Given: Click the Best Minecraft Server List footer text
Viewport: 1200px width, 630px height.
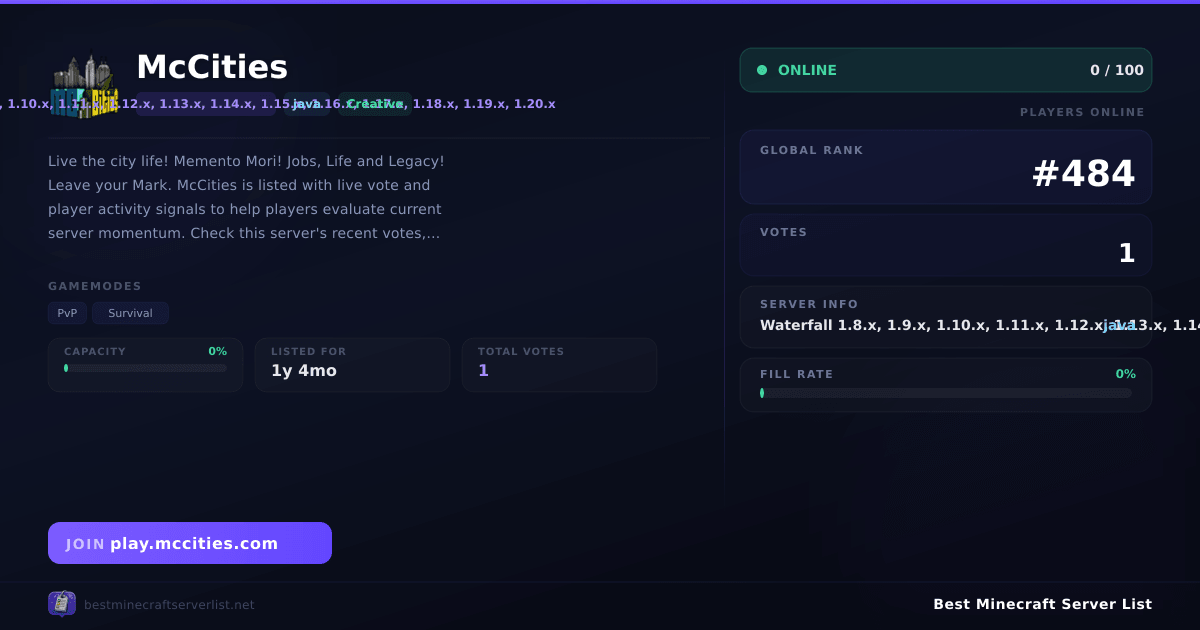Looking at the screenshot, I should click(x=1042, y=604).
